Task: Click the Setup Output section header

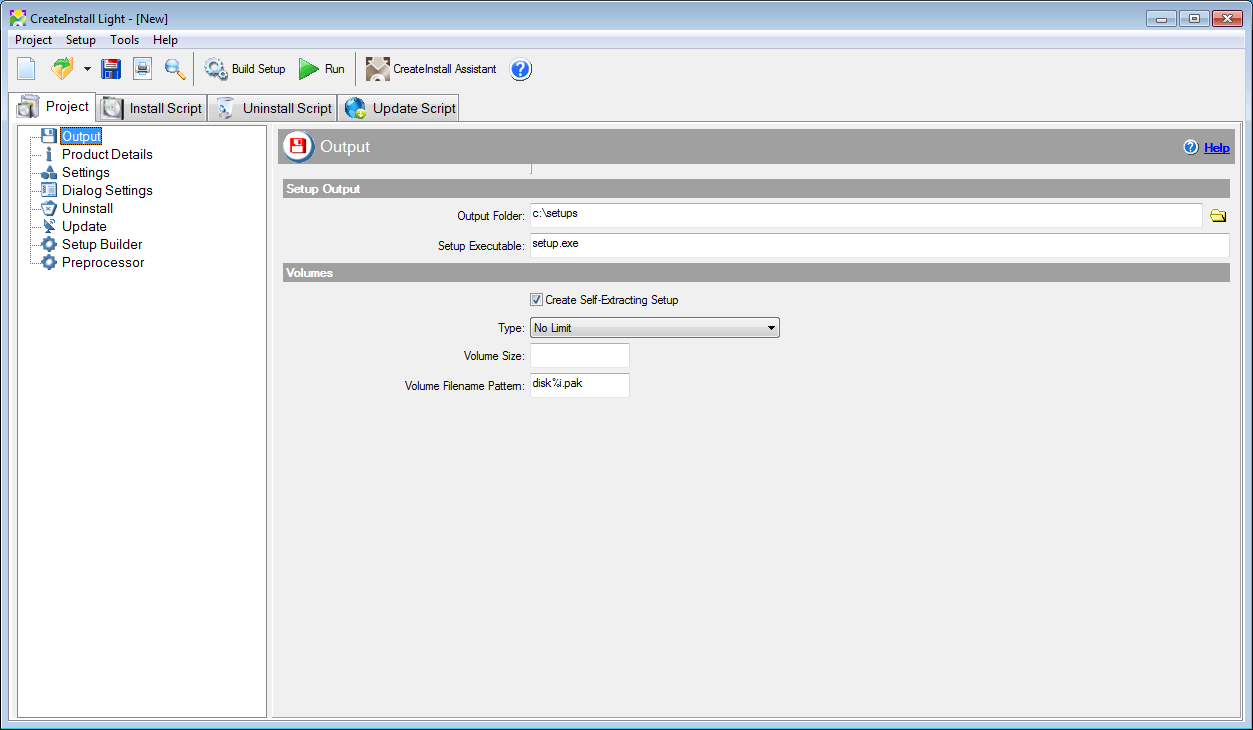Action: tap(754, 189)
